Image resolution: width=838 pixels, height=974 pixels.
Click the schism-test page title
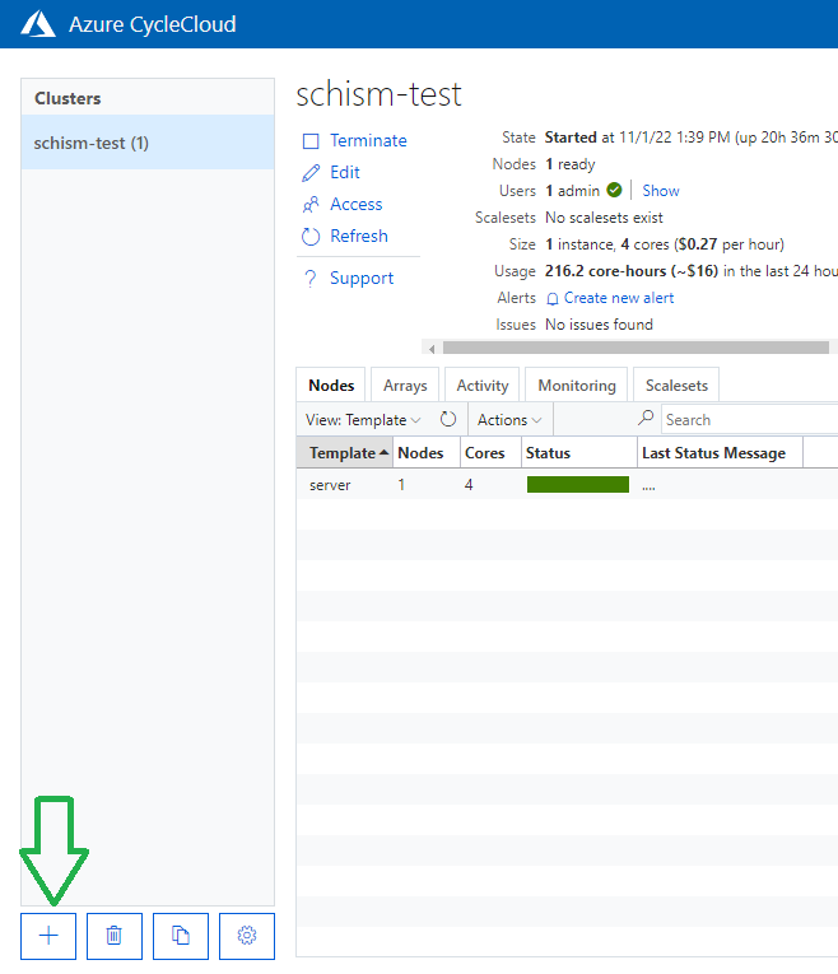378,94
